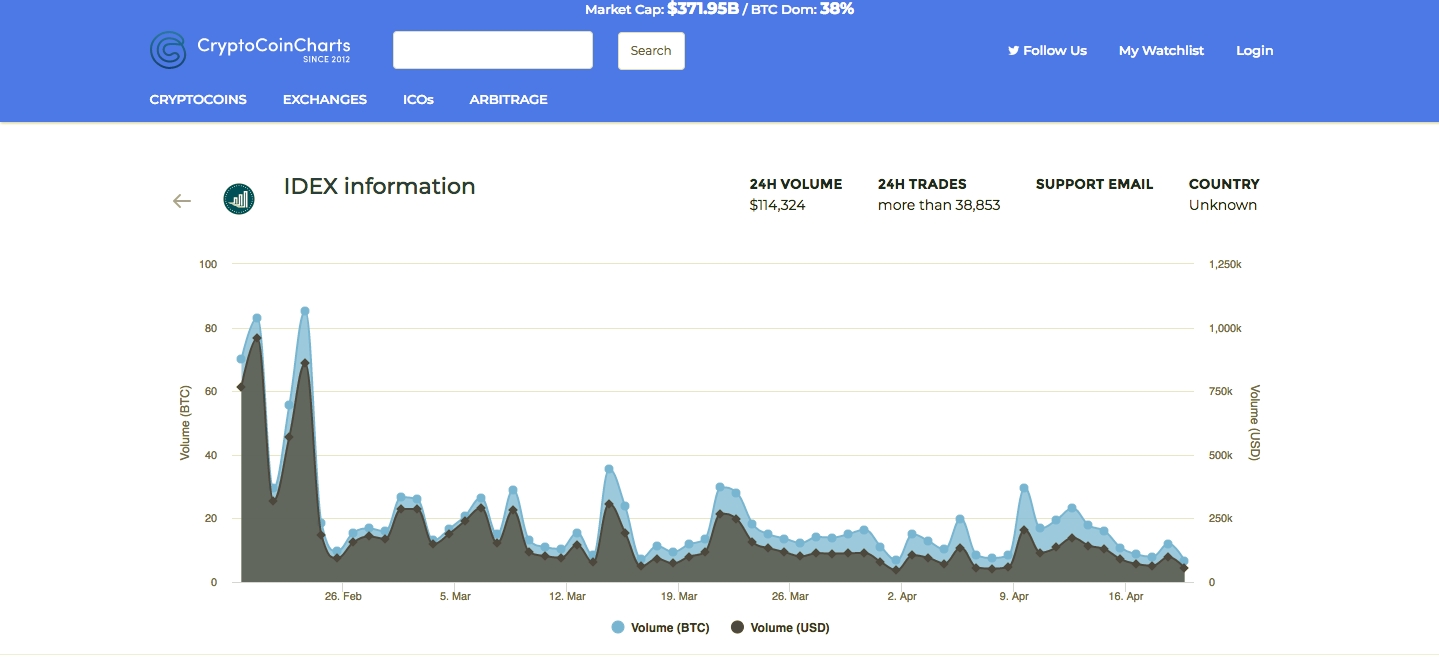Click the "12. Mar" date axis label
The height and width of the screenshot is (659, 1439).
pyautogui.click(x=567, y=597)
